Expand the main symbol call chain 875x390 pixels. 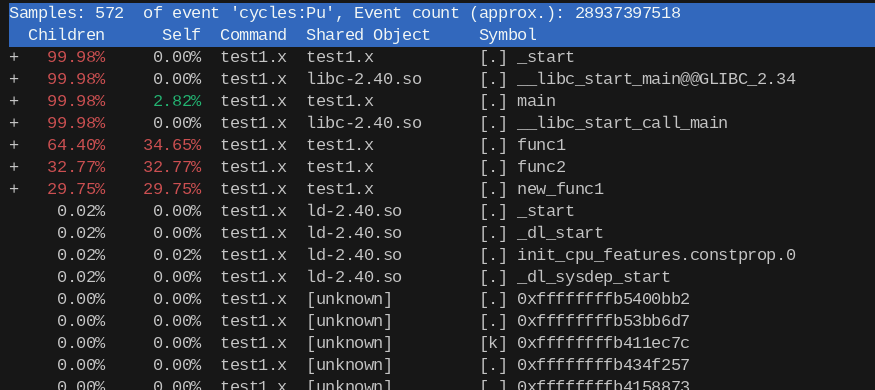[x=14, y=101]
